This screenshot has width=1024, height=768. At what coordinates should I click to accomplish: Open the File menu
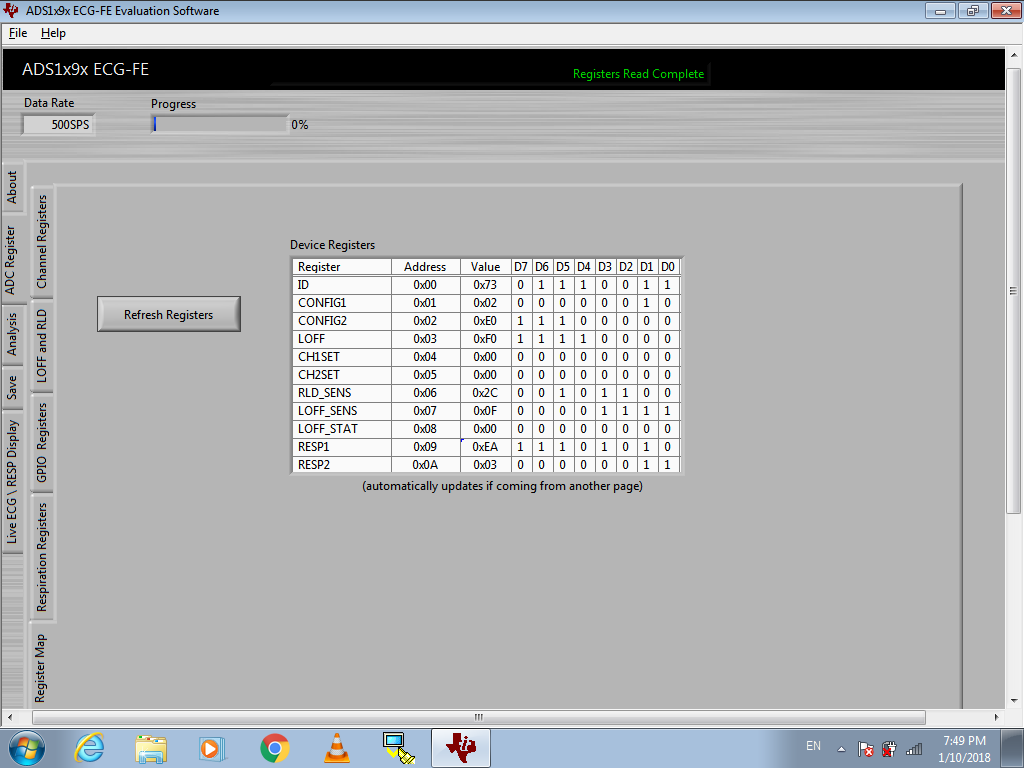[18, 33]
